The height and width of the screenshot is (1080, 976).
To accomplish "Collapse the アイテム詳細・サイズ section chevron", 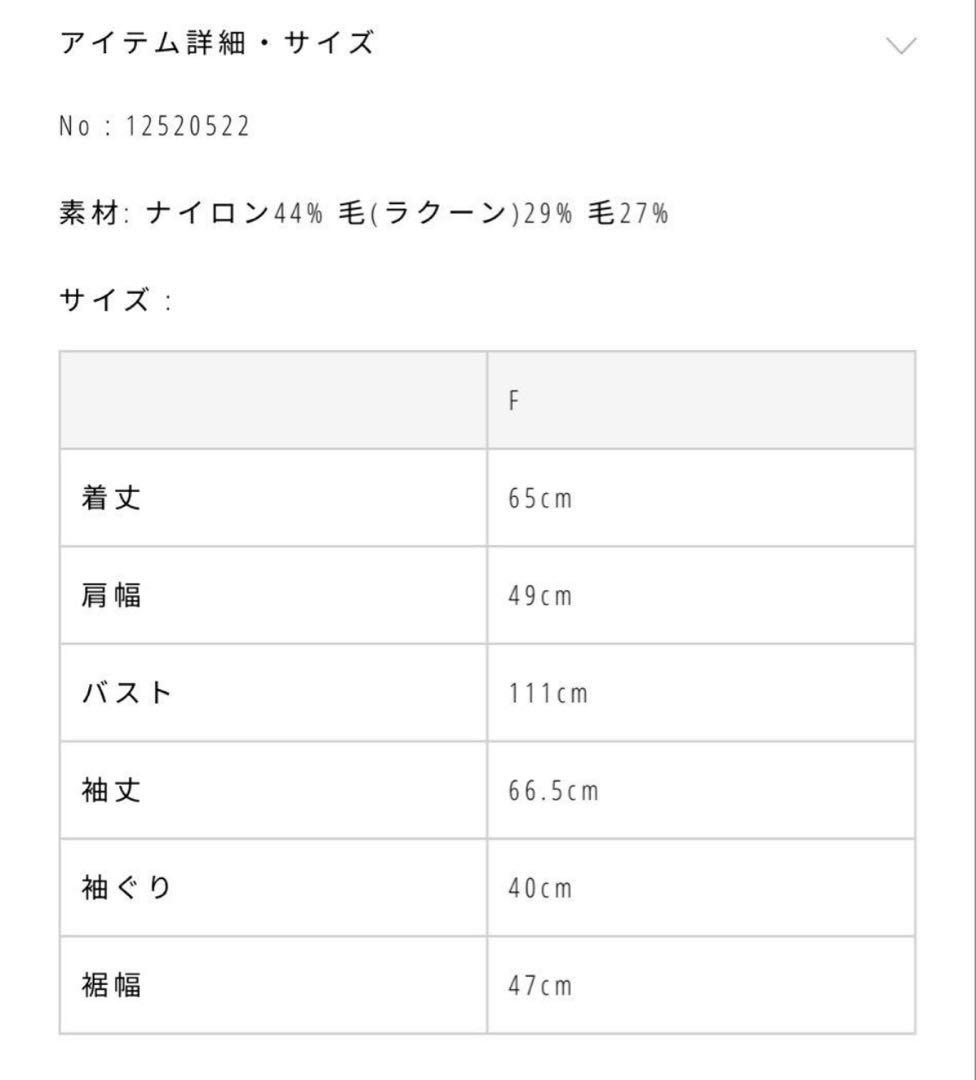I will (x=901, y=46).
